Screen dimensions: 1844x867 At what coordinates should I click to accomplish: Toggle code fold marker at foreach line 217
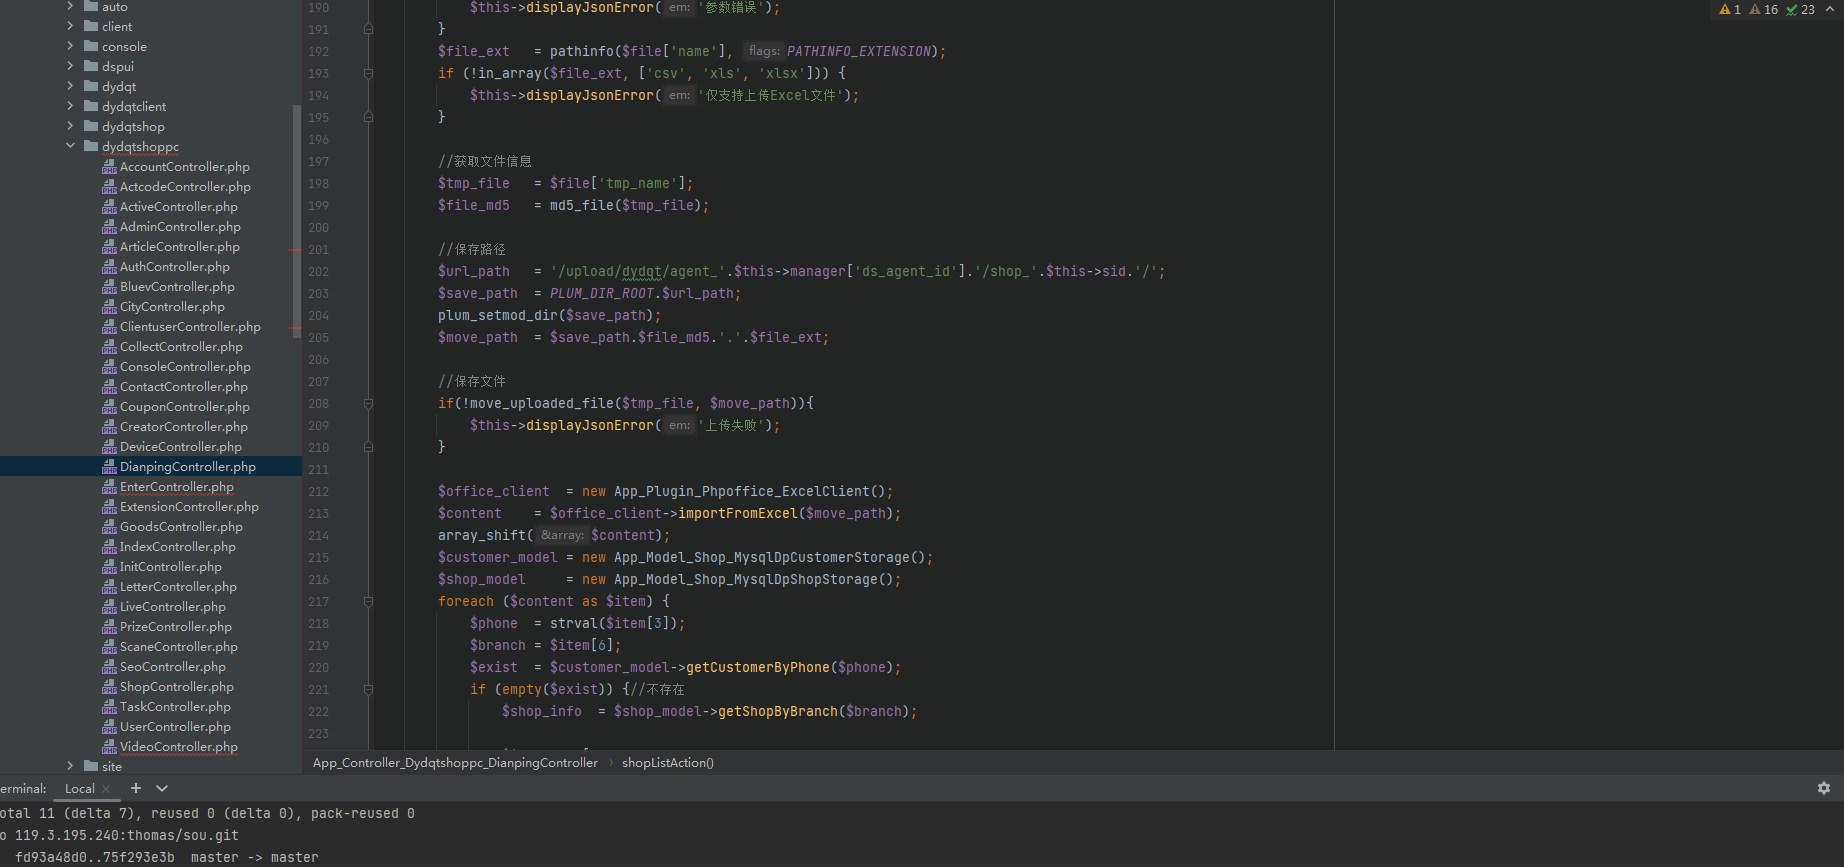tap(368, 601)
